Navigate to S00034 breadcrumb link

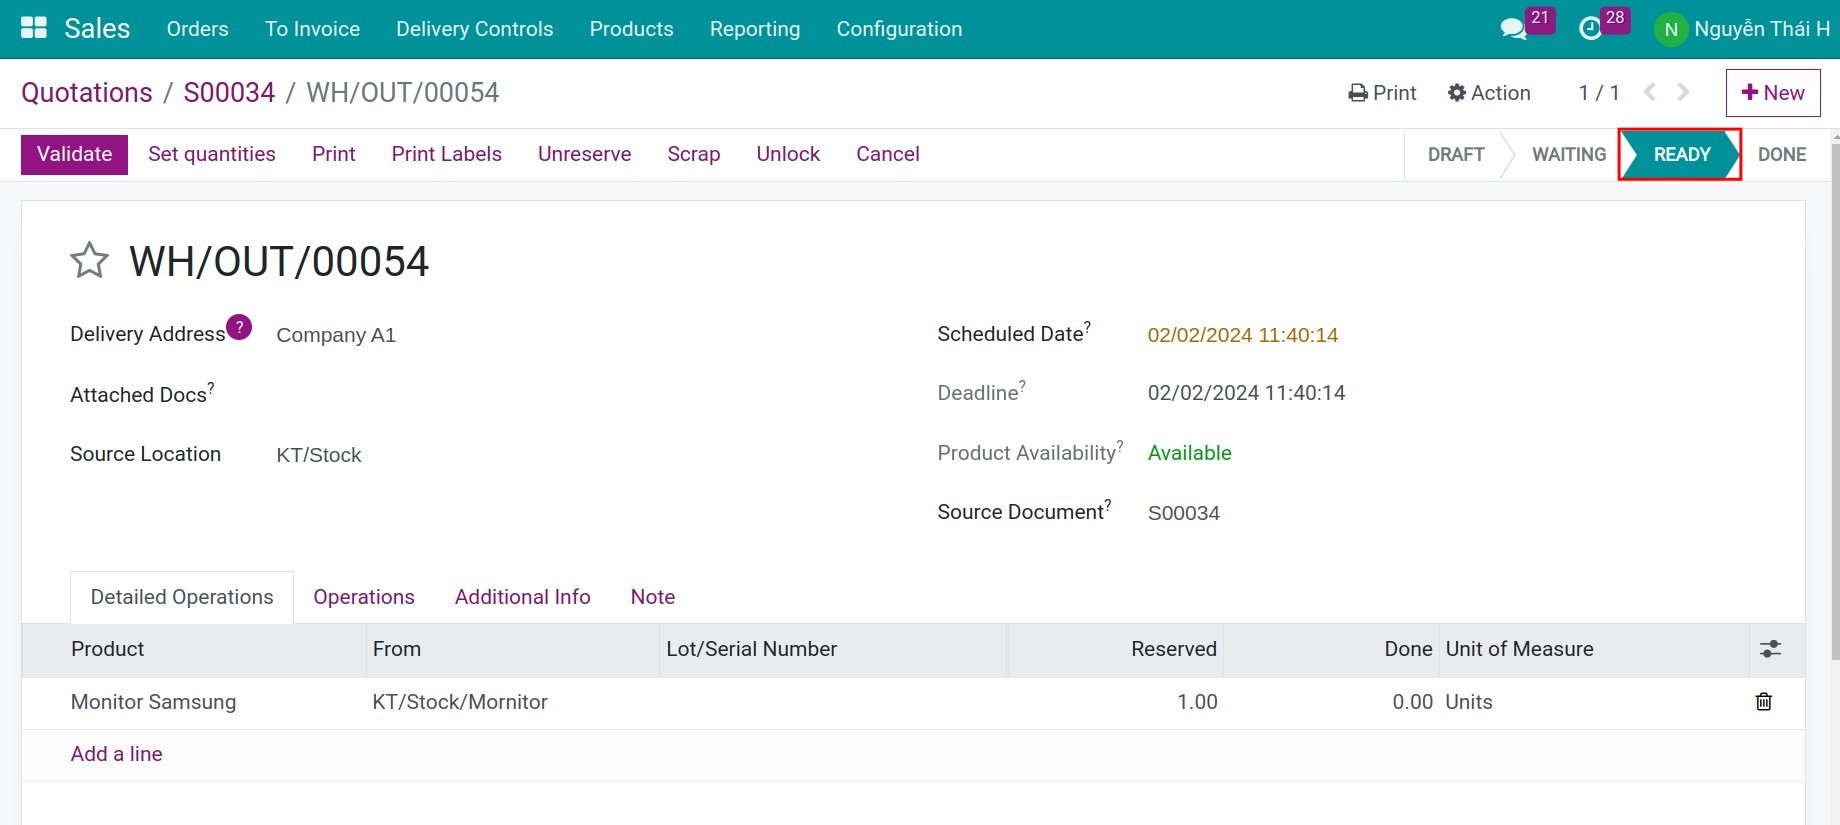(x=229, y=93)
